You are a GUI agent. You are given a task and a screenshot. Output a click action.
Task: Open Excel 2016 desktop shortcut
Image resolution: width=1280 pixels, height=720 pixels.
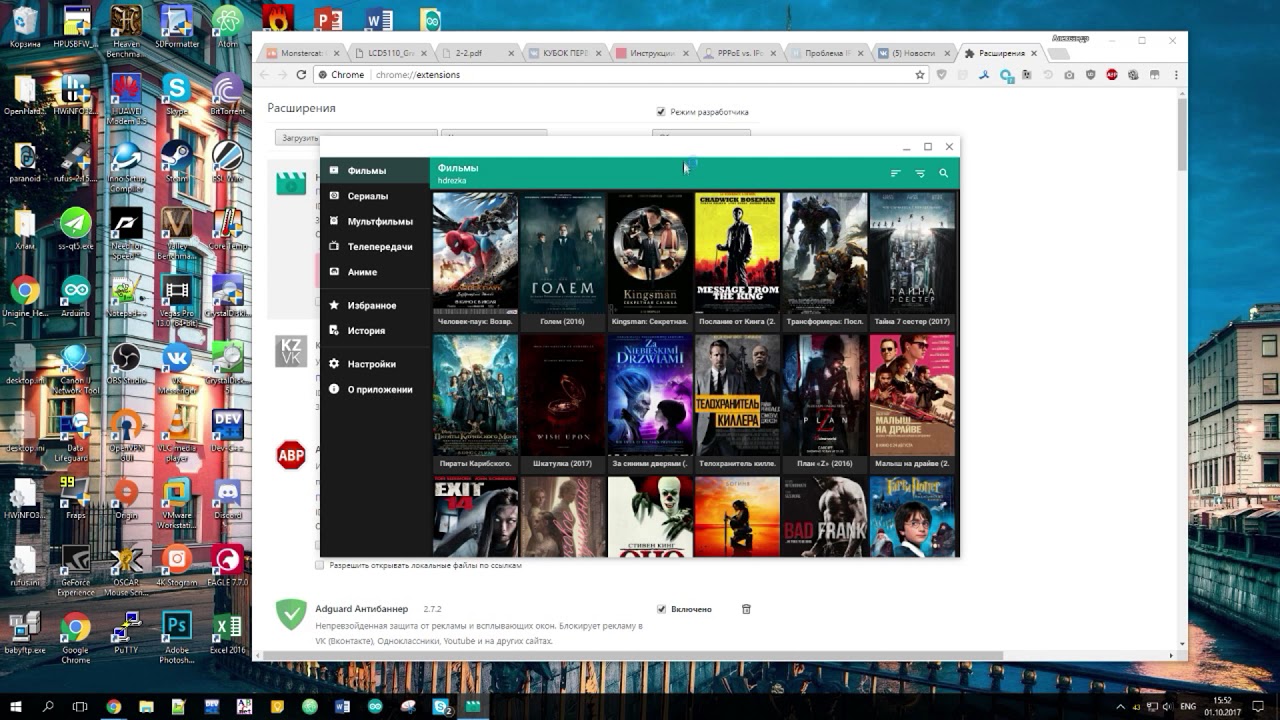click(x=227, y=633)
